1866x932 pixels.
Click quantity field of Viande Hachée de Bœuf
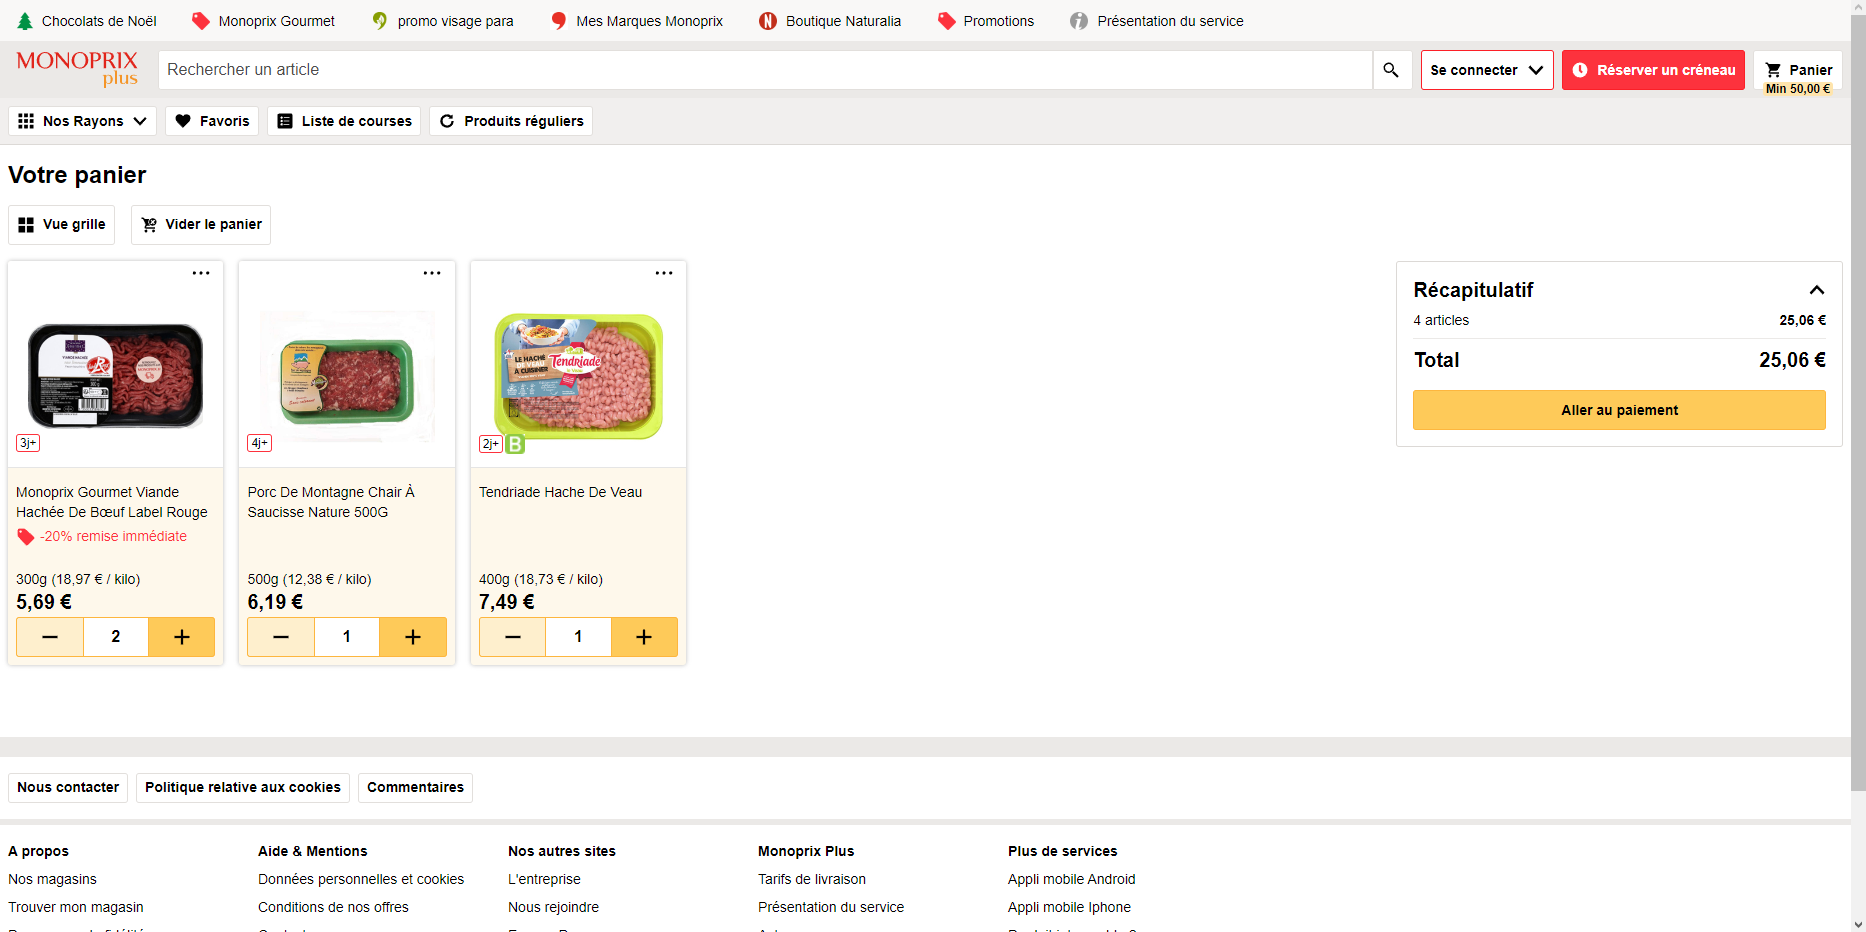click(x=116, y=637)
